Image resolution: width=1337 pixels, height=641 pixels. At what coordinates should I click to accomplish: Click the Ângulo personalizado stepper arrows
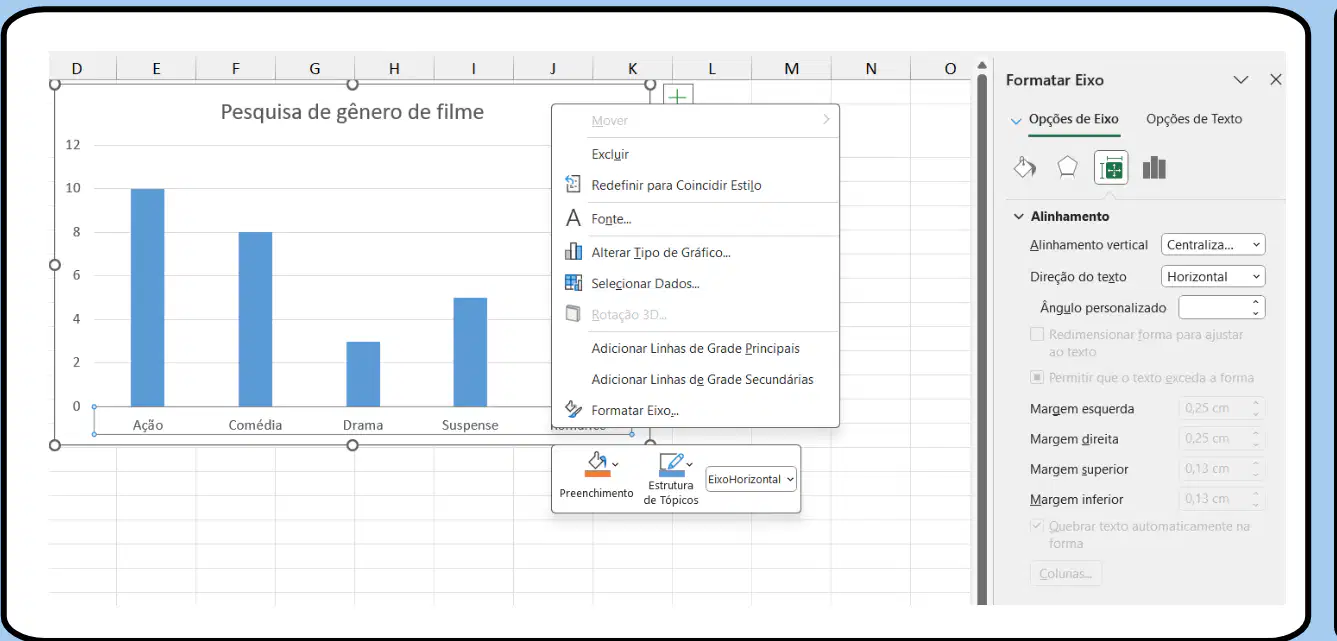pyautogui.click(x=1256, y=307)
